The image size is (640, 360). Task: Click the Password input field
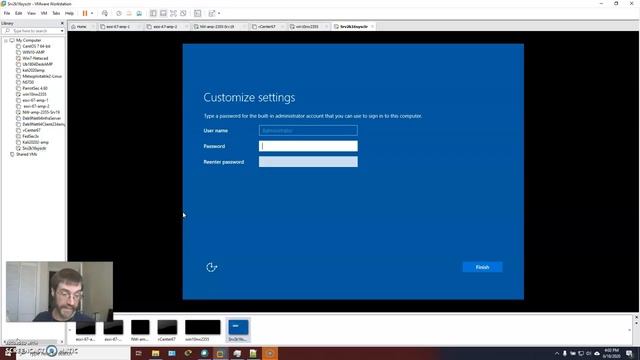(308, 146)
